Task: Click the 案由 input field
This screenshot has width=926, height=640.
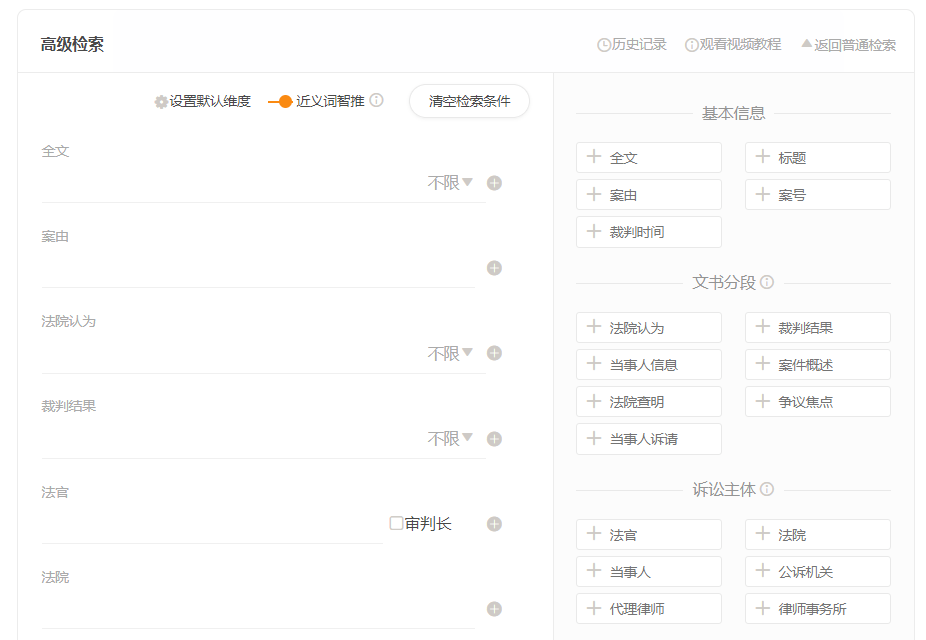Action: point(258,269)
